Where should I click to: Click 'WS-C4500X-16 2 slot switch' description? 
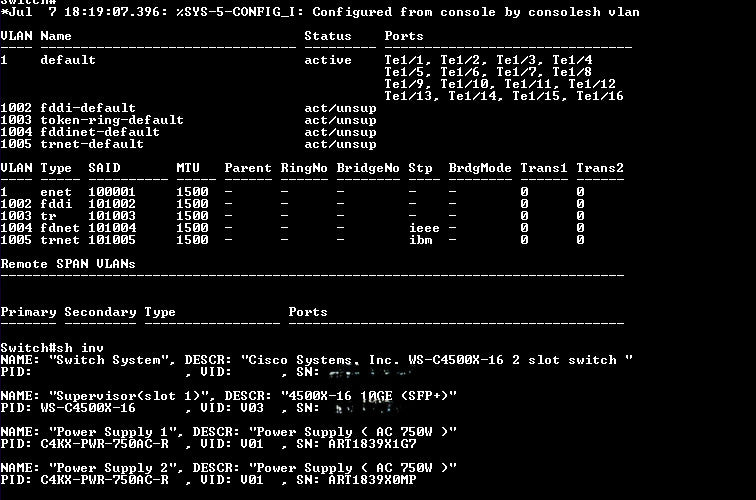click(513, 360)
